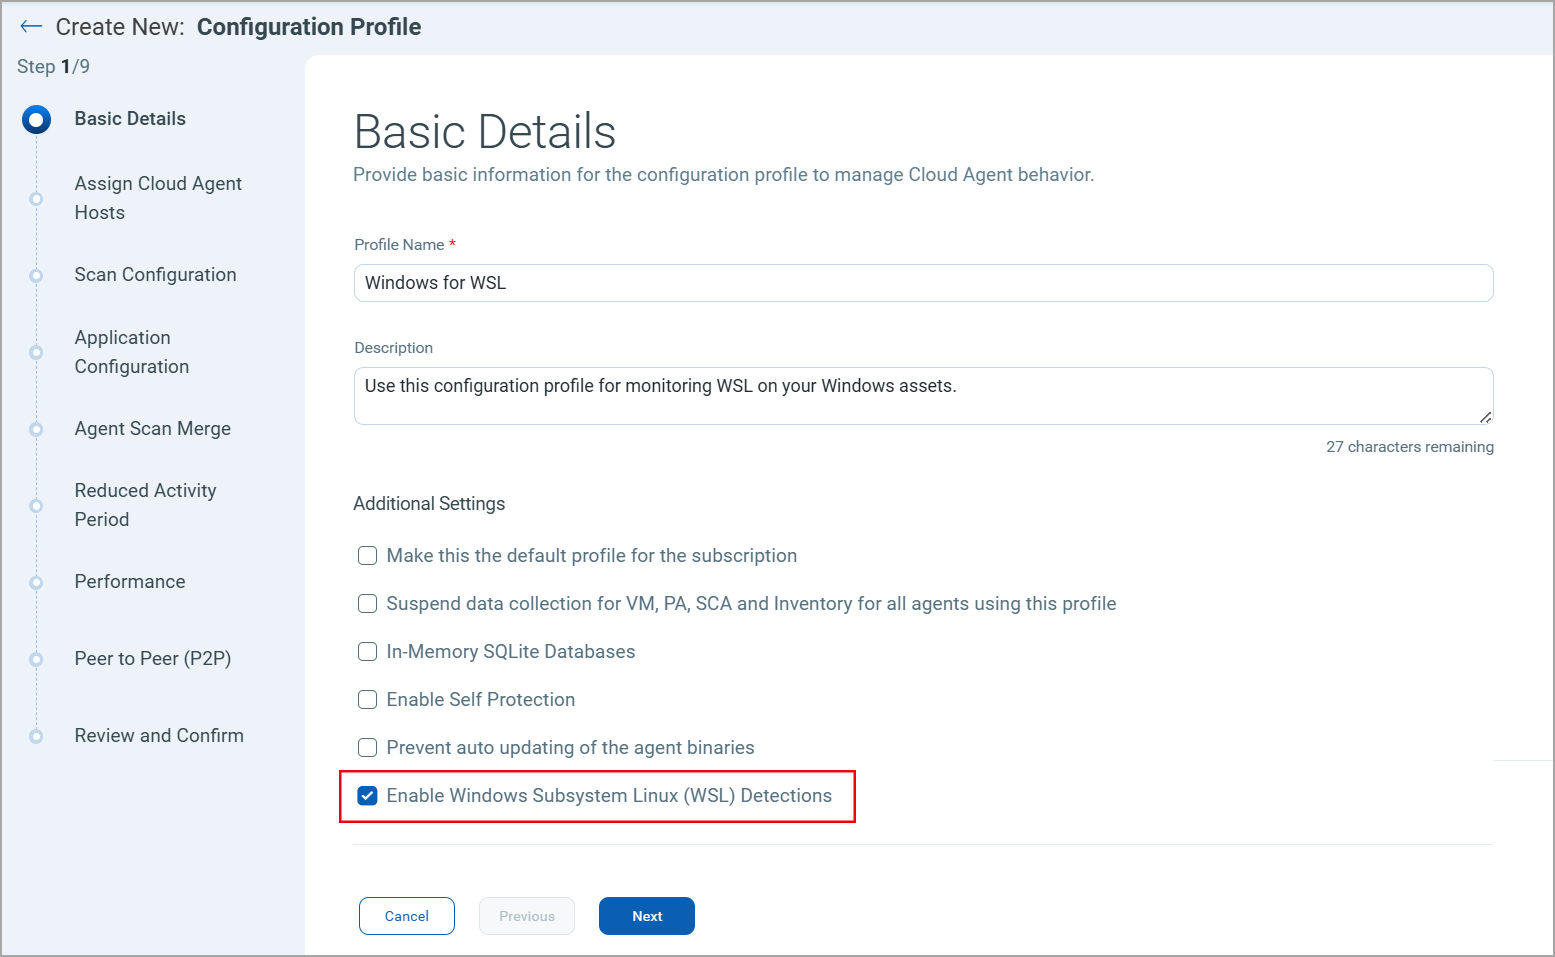This screenshot has height=957, width=1555.
Task: Open the Scan Configuration step
Action: coord(155,275)
